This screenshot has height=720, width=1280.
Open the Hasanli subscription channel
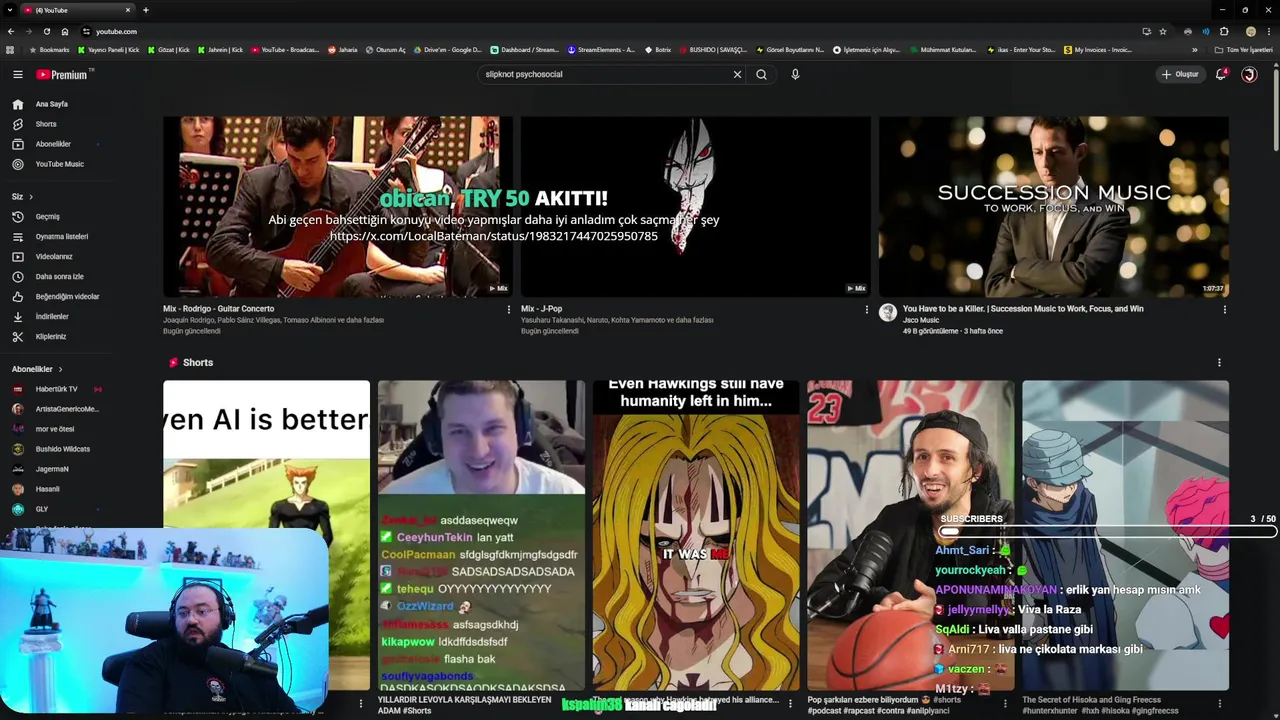coord(47,489)
